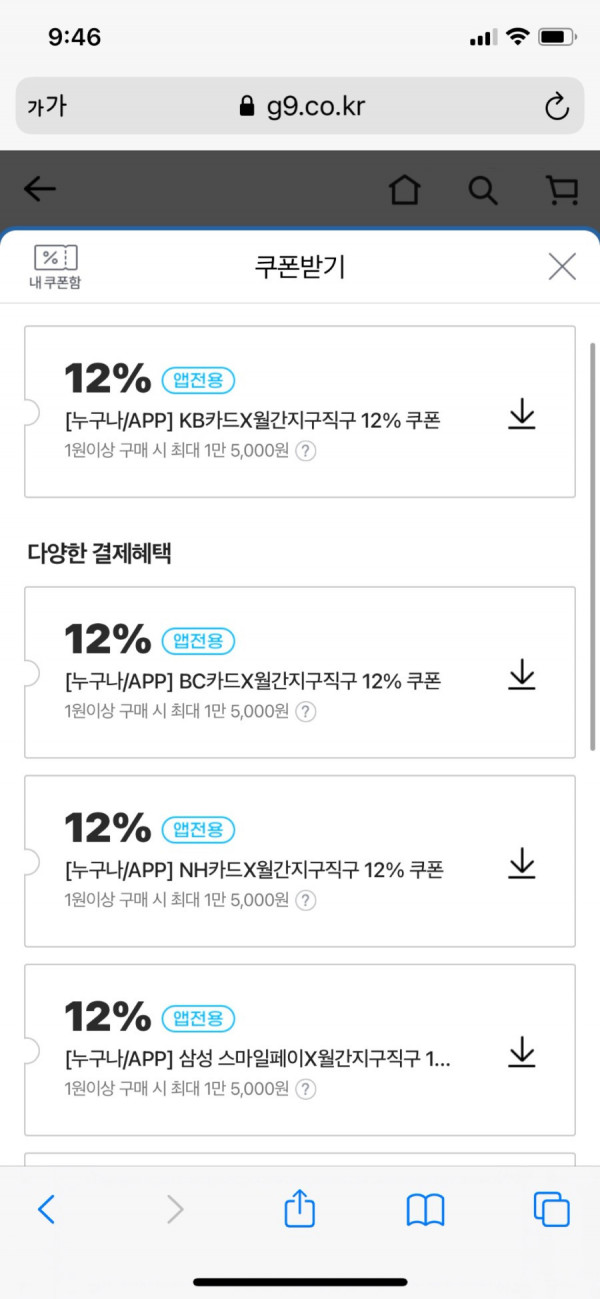Open 내 쿠폰함 coupon box

pos(55,267)
